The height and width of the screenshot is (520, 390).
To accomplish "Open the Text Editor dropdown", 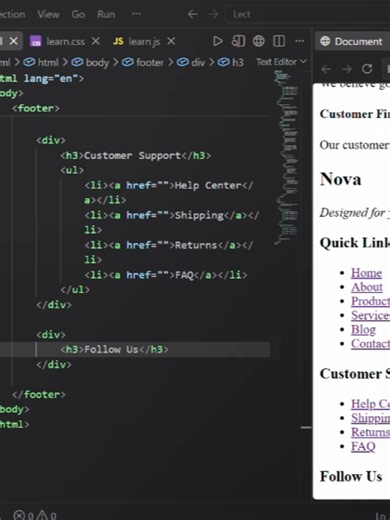I will tap(281, 62).
